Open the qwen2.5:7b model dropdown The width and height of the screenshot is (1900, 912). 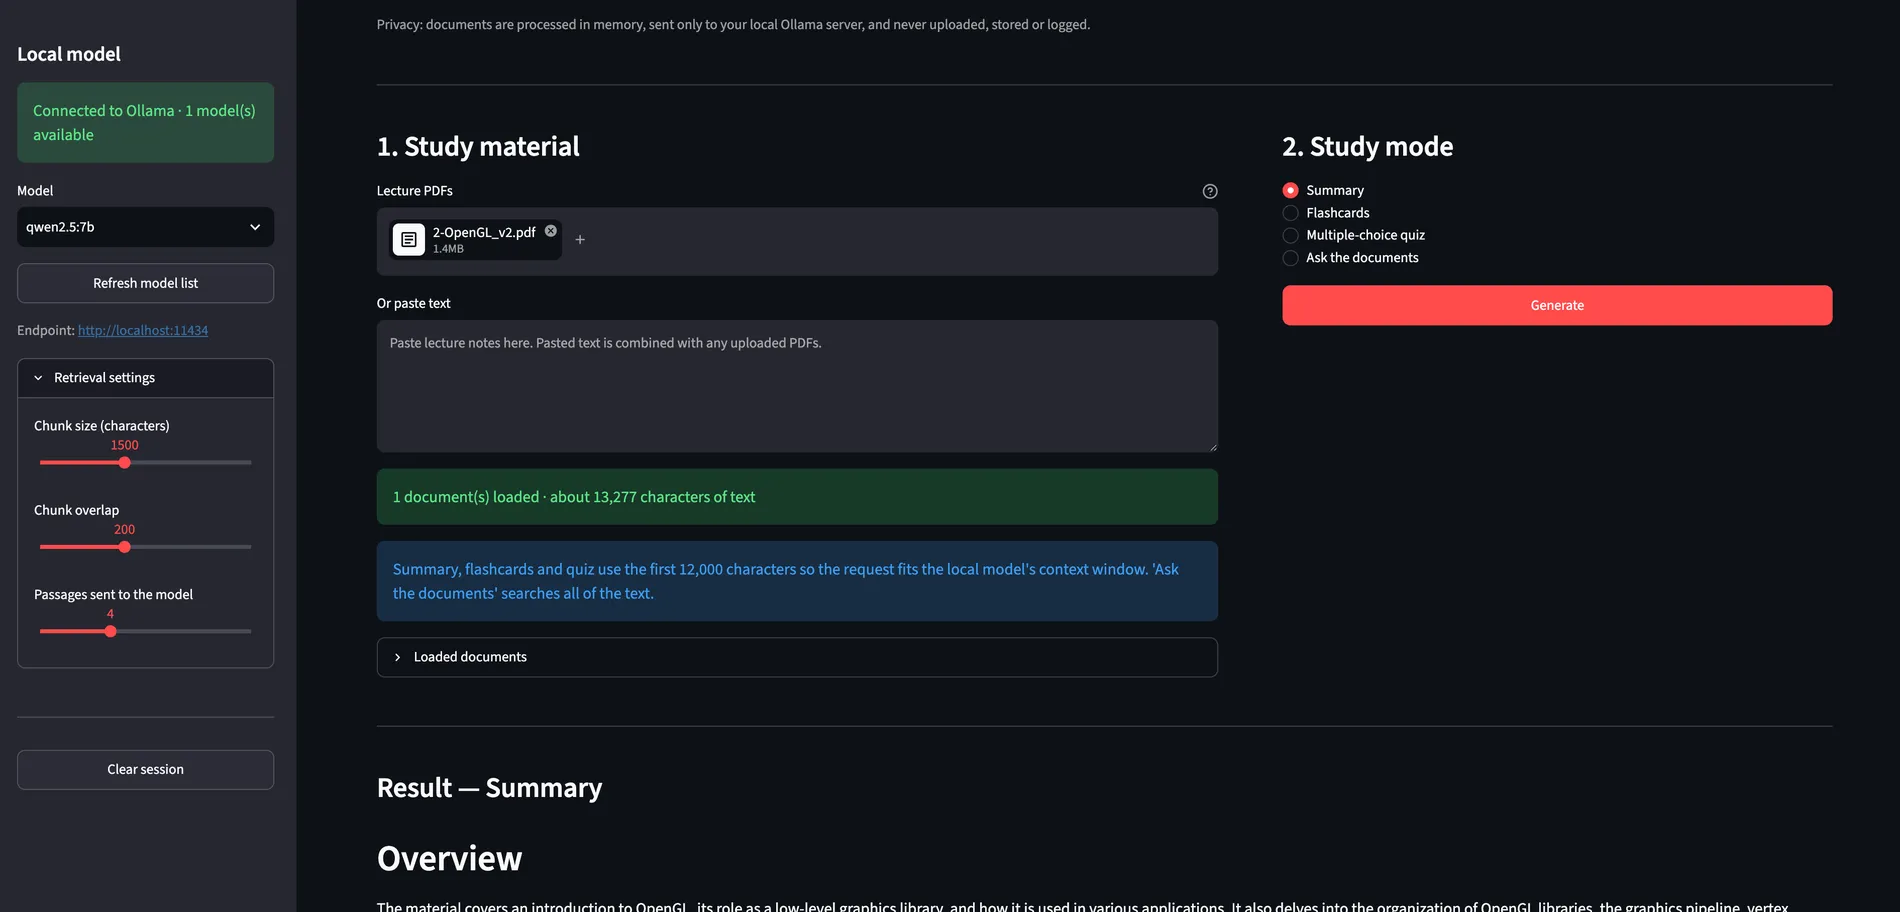(x=145, y=227)
